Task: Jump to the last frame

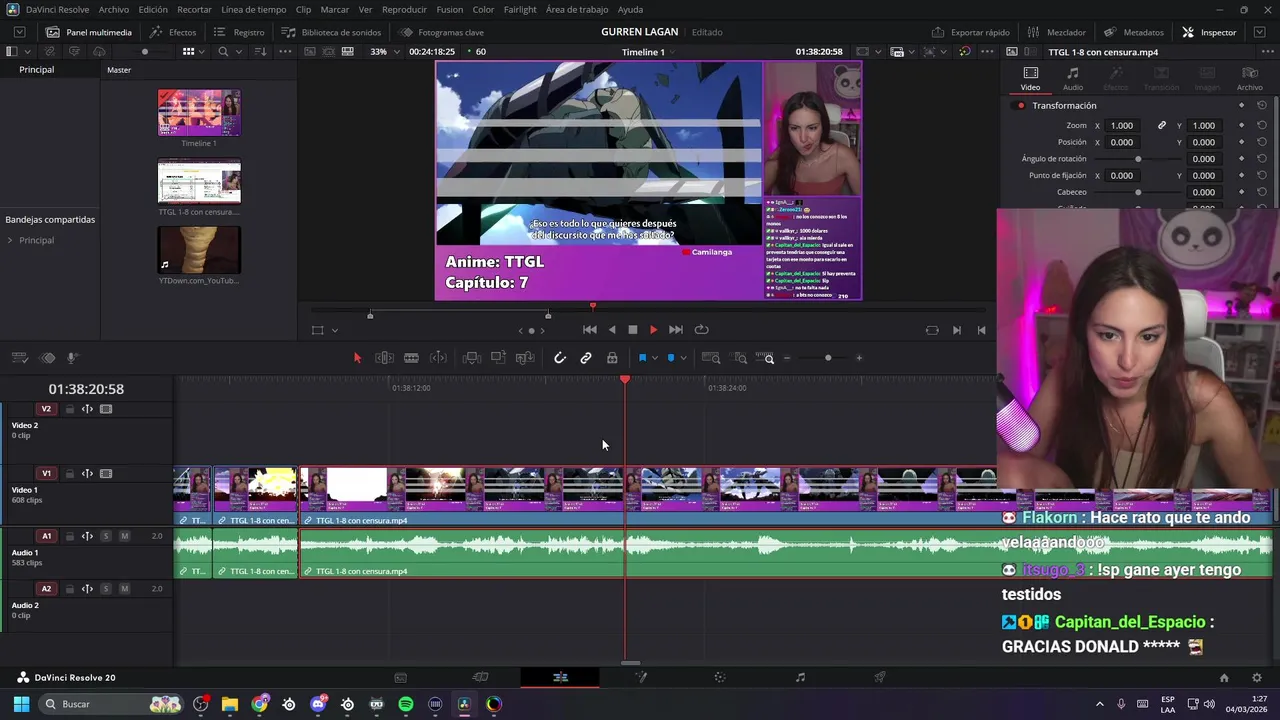Action: click(x=676, y=330)
